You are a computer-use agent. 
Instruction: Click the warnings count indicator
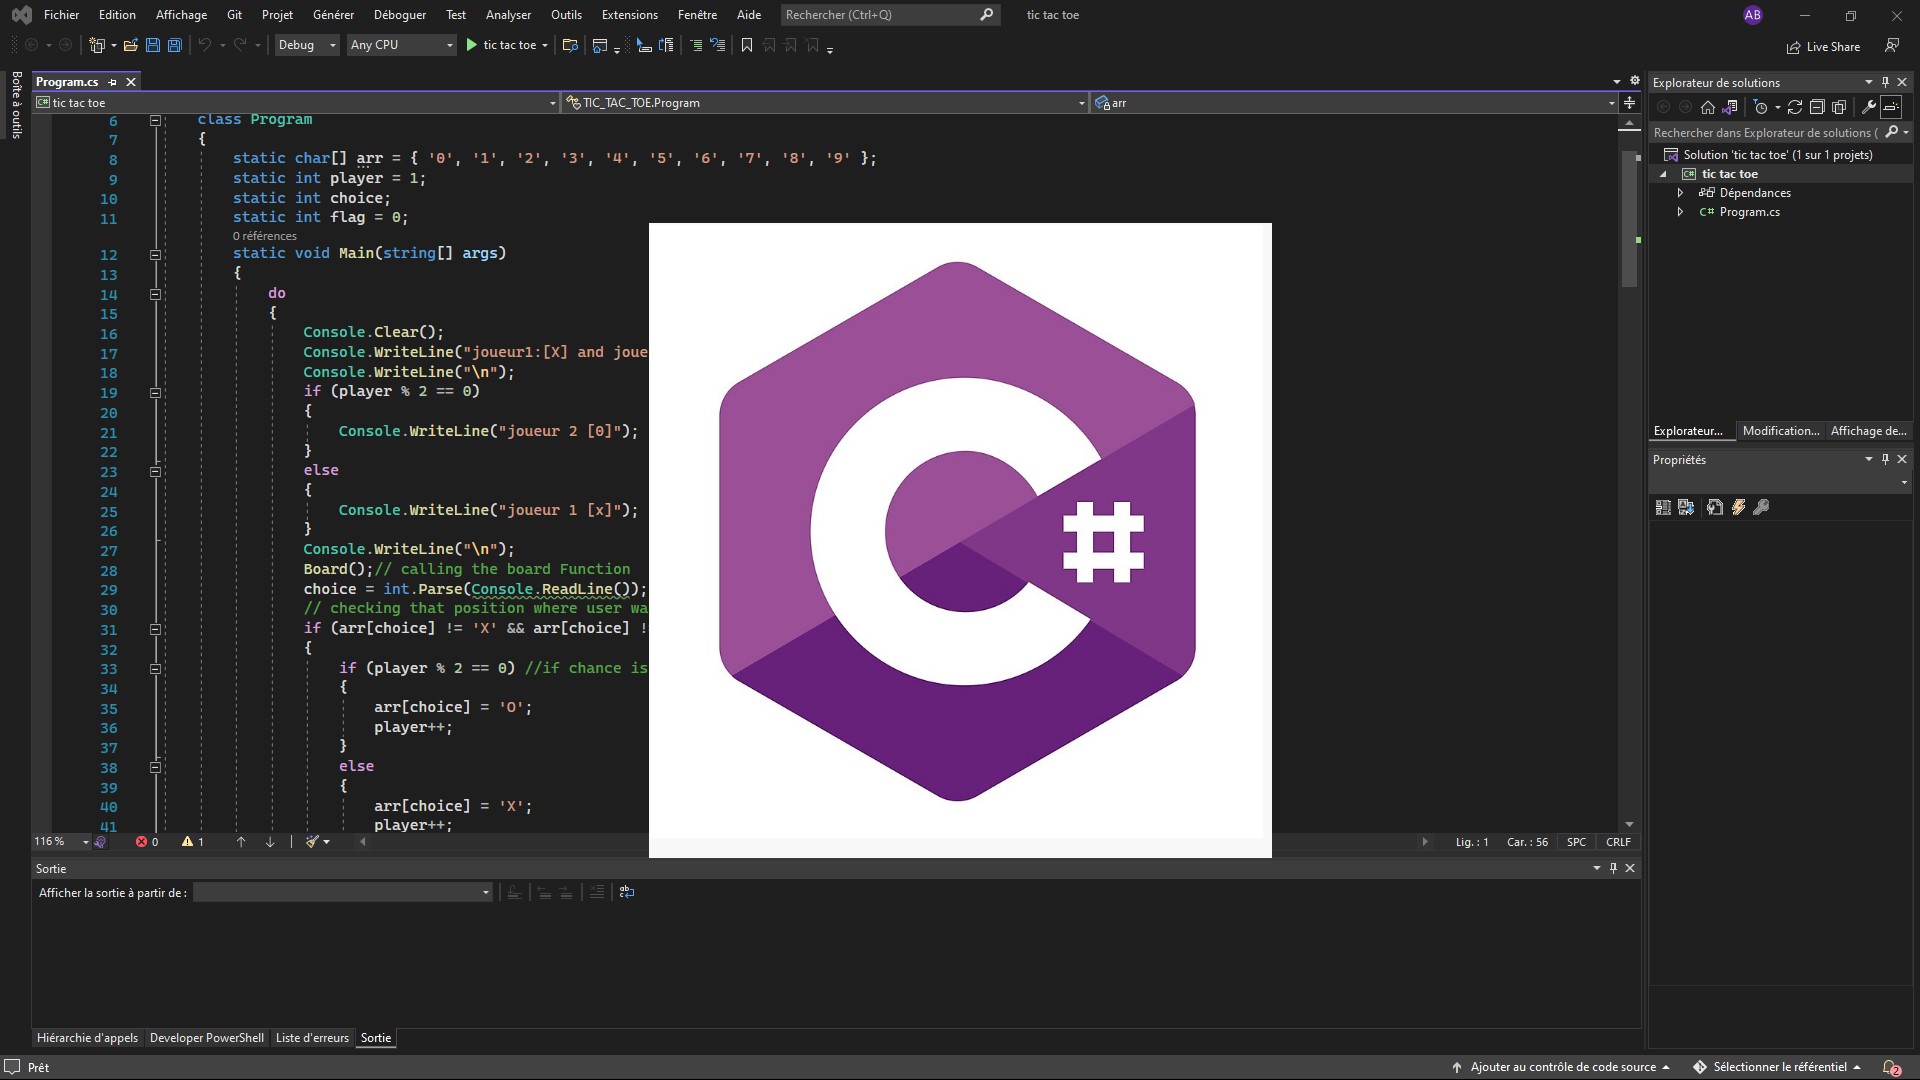pyautogui.click(x=193, y=842)
